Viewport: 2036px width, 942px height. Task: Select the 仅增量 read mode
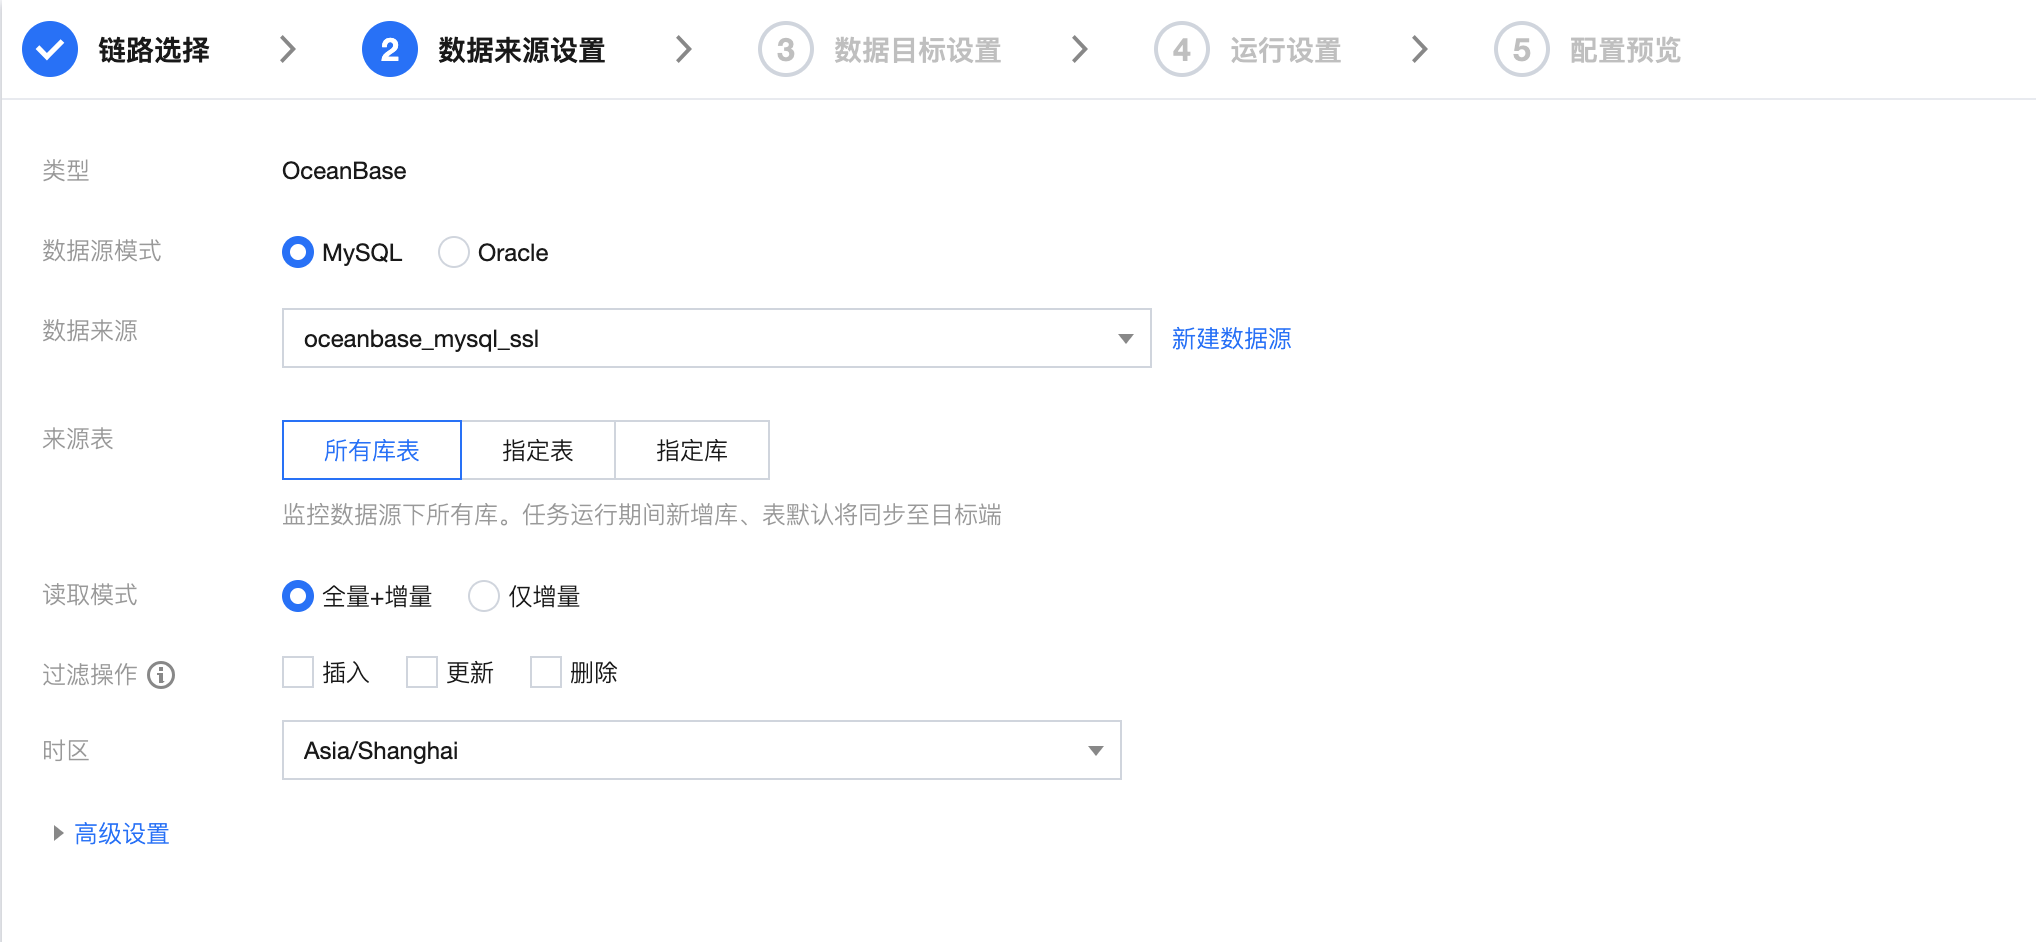[484, 596]
